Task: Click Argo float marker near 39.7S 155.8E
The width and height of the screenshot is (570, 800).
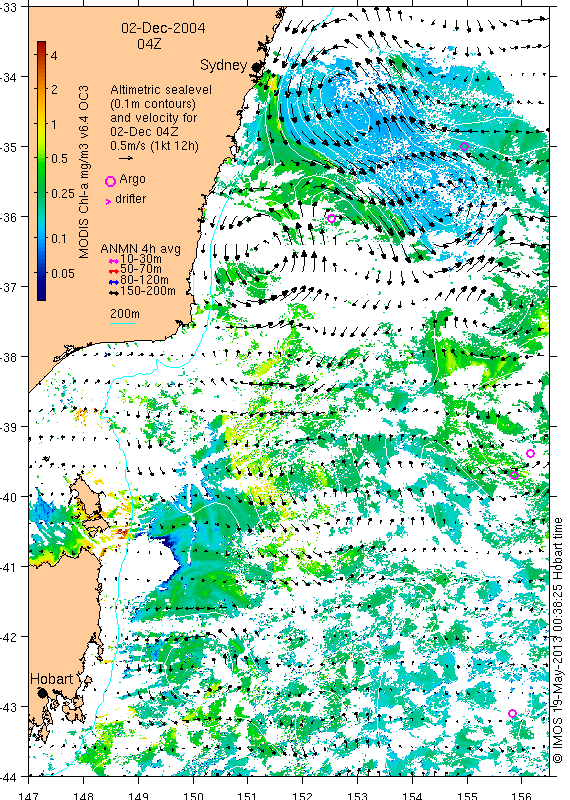Action: pos(514,476)
